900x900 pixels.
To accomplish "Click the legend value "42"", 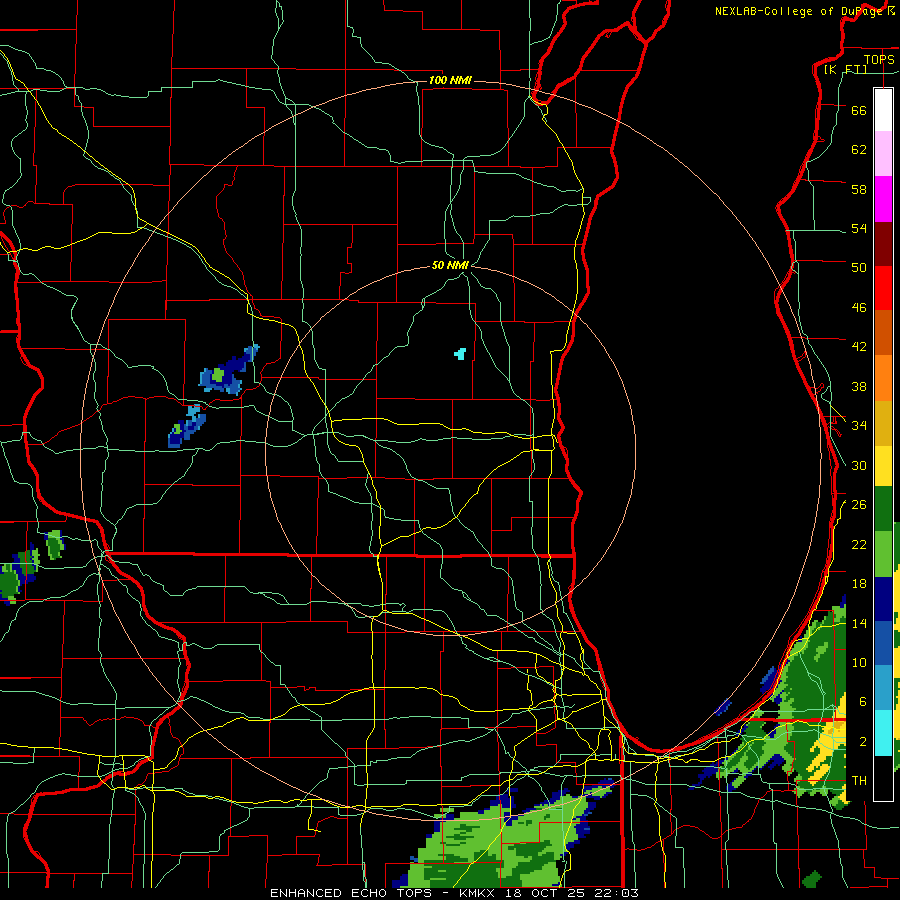I will click(859, 347).
